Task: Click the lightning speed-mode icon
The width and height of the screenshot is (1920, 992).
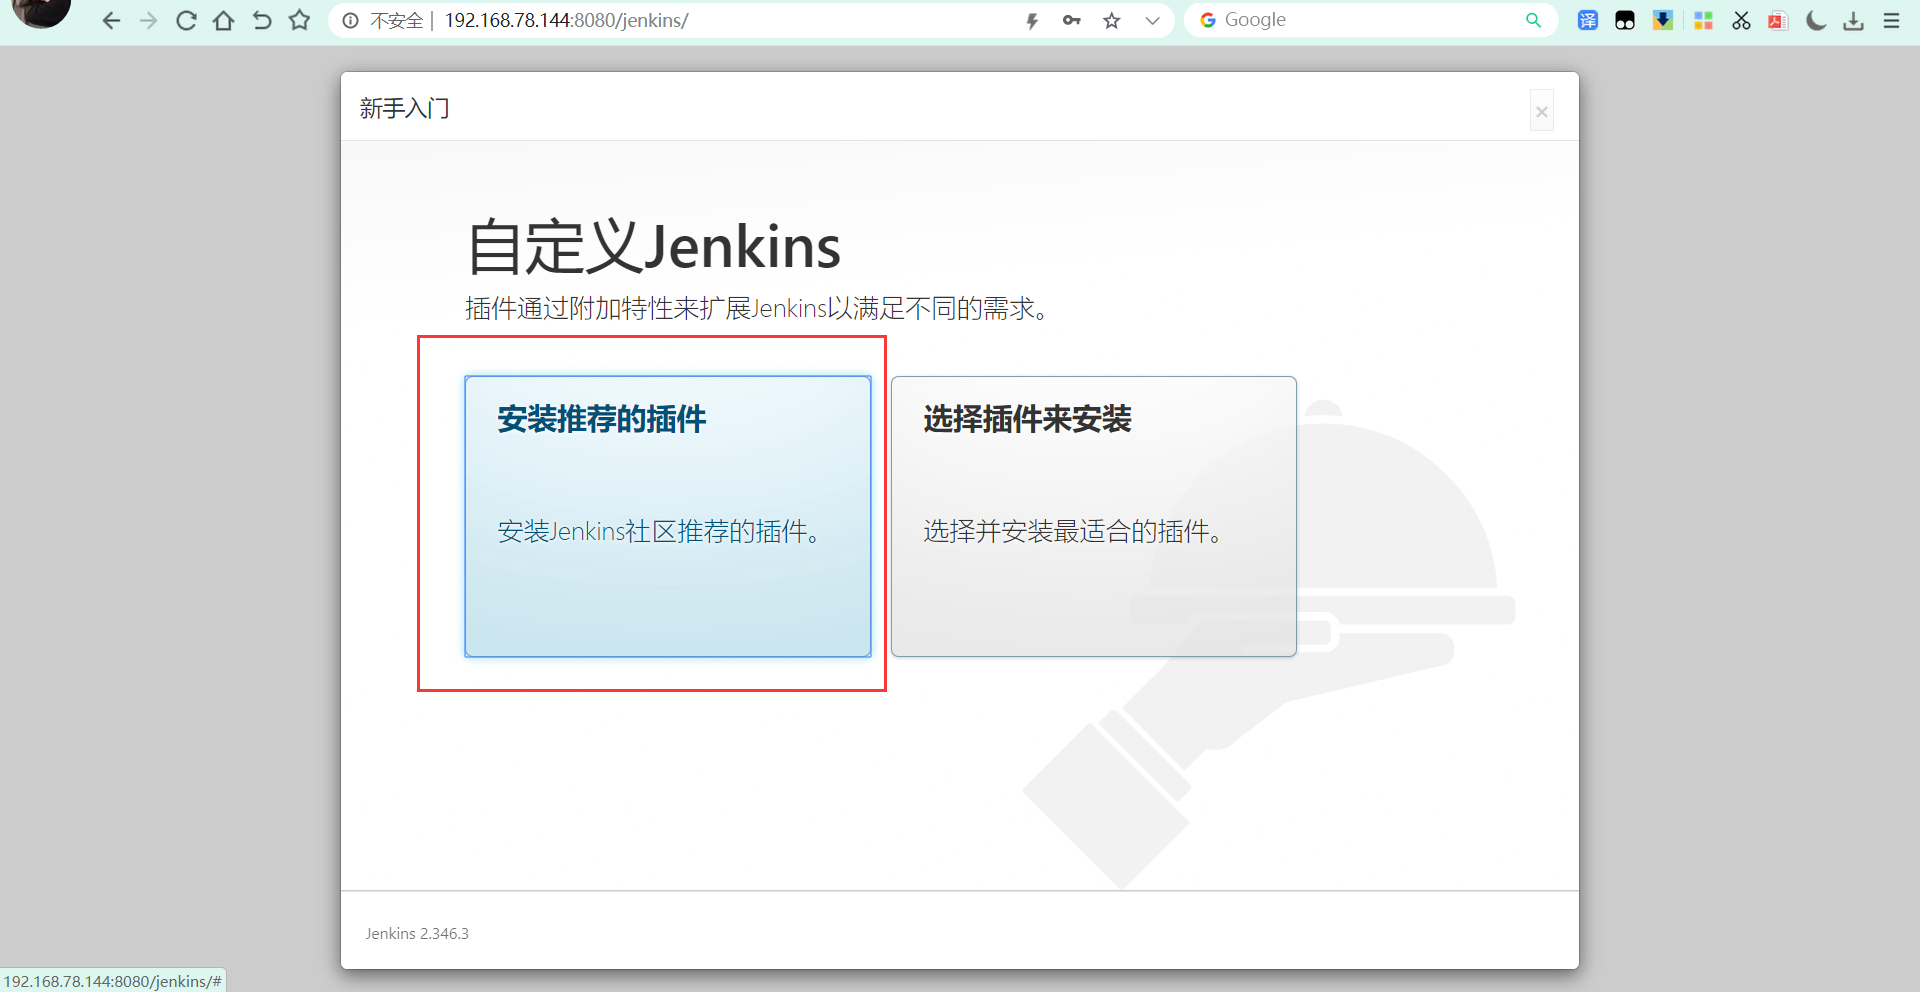Action: 1033,21
